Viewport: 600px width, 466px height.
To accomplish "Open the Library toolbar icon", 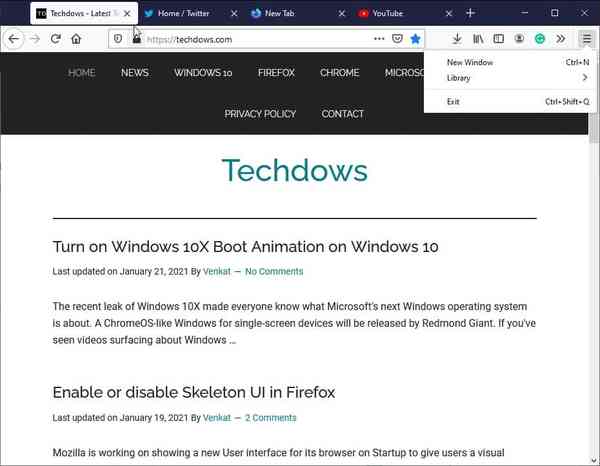I will (x=478, y=39).
